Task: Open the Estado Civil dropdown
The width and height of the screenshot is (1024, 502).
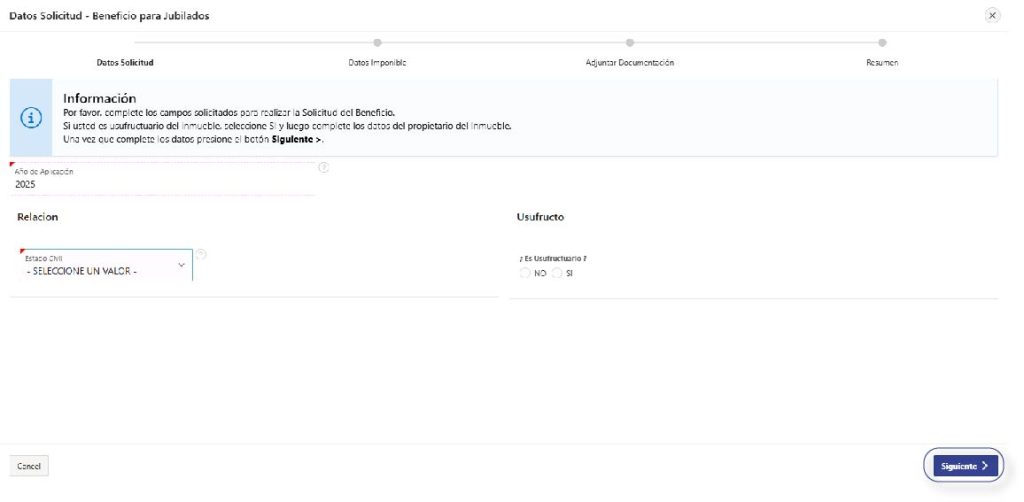Action: [100, 265]
